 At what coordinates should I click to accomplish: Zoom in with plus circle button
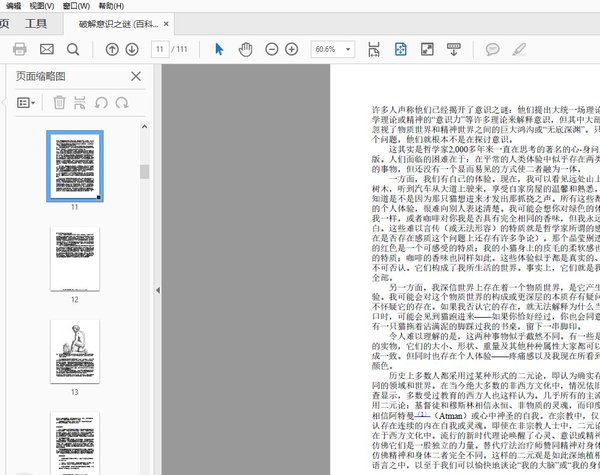(x=292, y=49)
